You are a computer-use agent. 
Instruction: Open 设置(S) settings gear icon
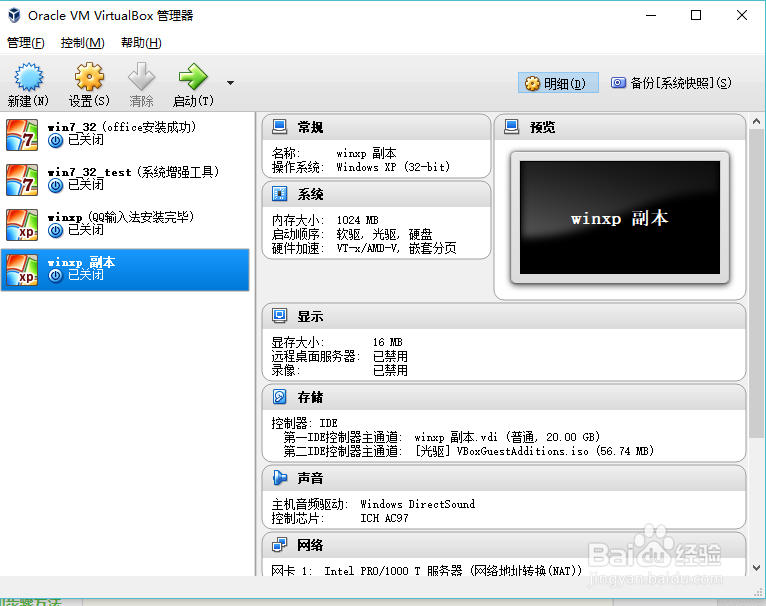[x=89, y=77]
